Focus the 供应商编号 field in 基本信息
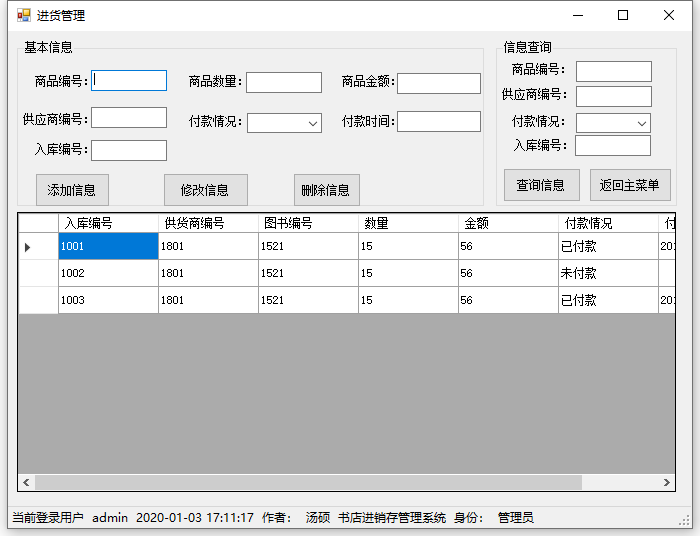700x536 pixels. coord(129,117)
